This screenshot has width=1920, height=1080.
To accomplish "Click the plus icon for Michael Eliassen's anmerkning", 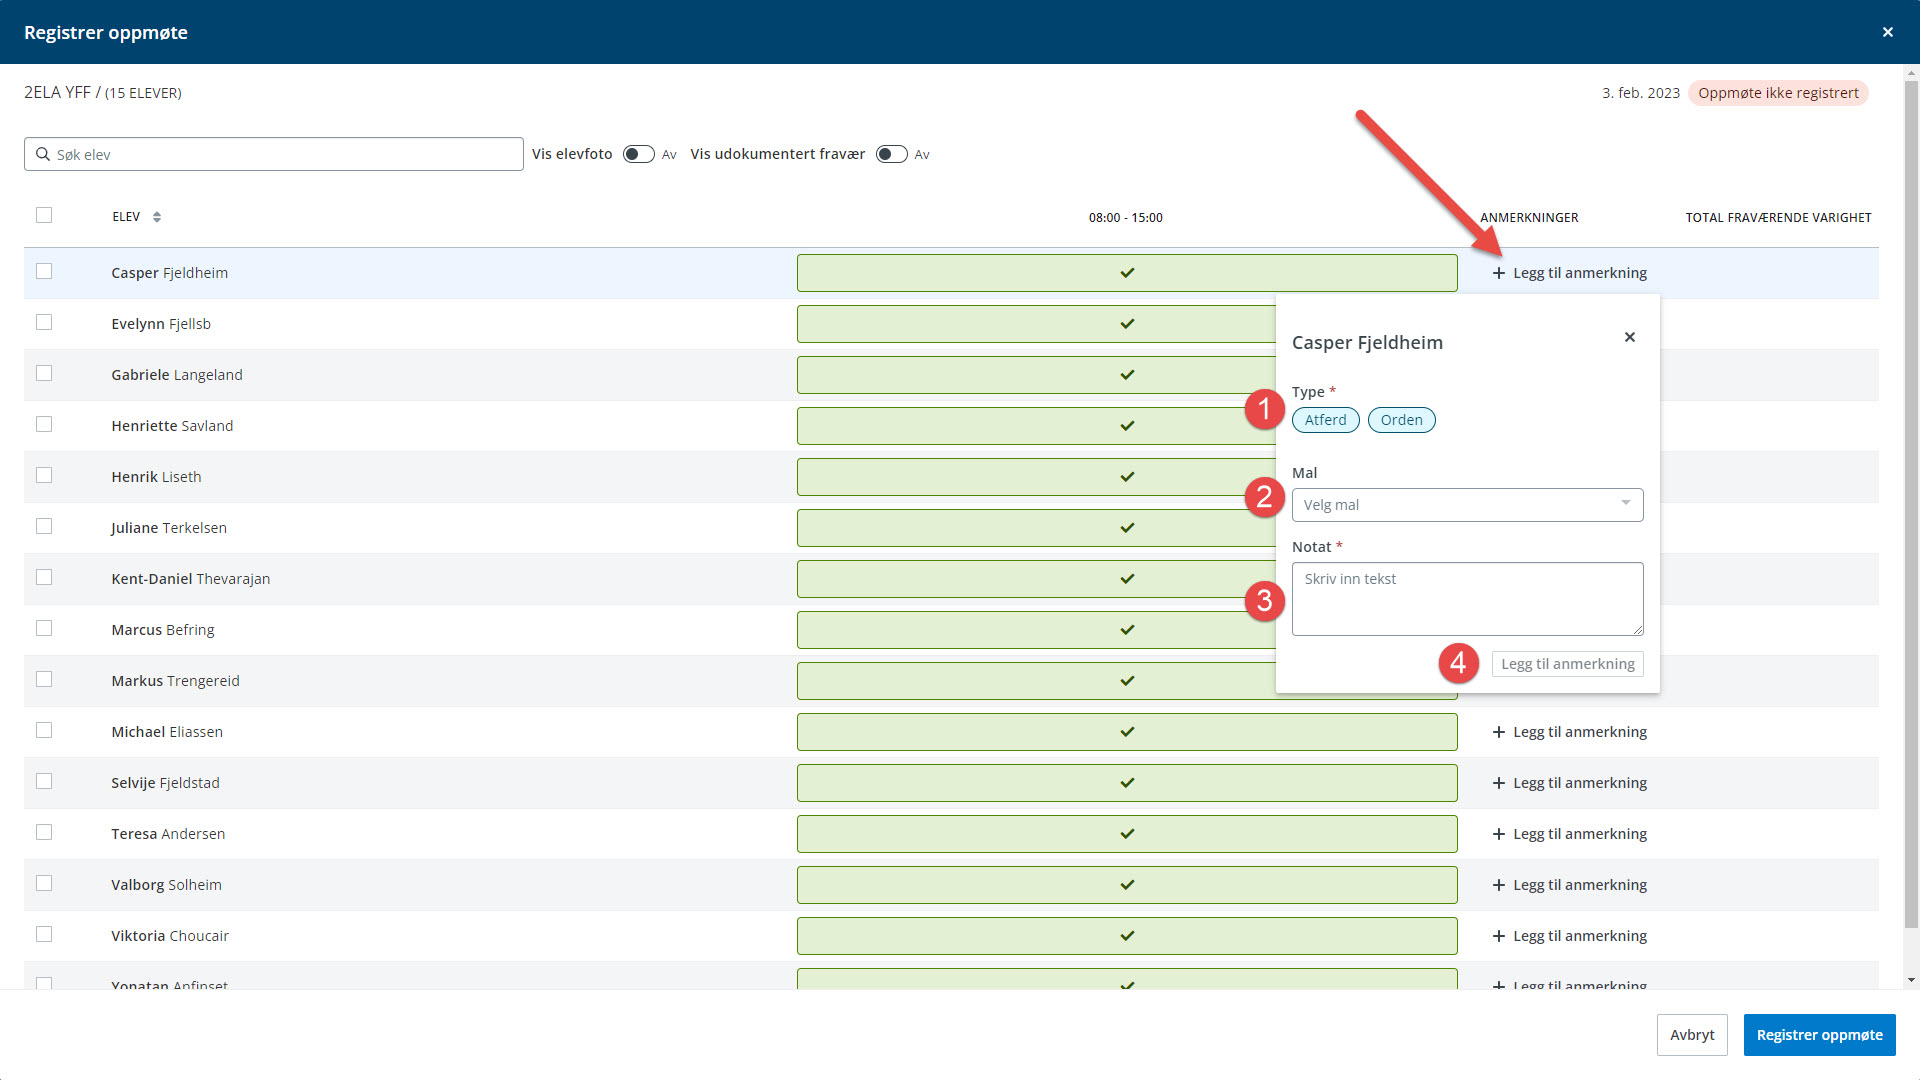I will click(x=1499, y=732).
